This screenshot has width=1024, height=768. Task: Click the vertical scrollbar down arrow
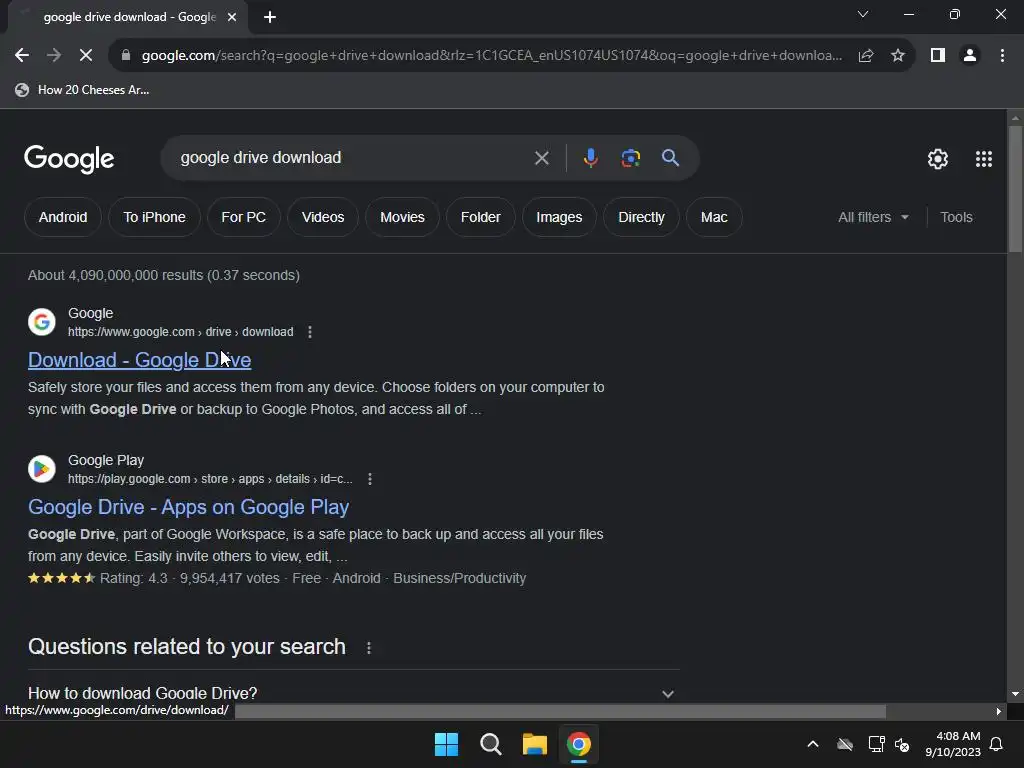[1015, 694]
